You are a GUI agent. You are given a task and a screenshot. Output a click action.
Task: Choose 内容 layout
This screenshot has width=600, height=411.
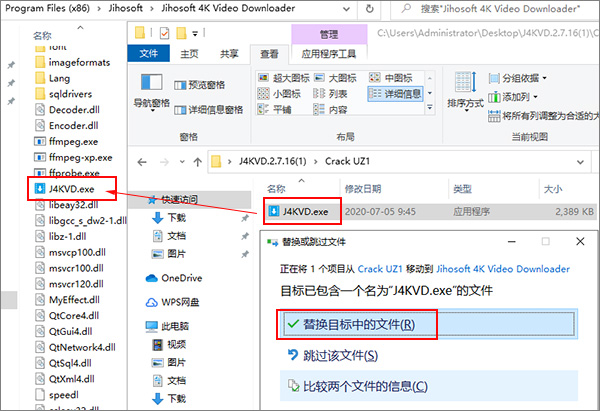point(330,110)
